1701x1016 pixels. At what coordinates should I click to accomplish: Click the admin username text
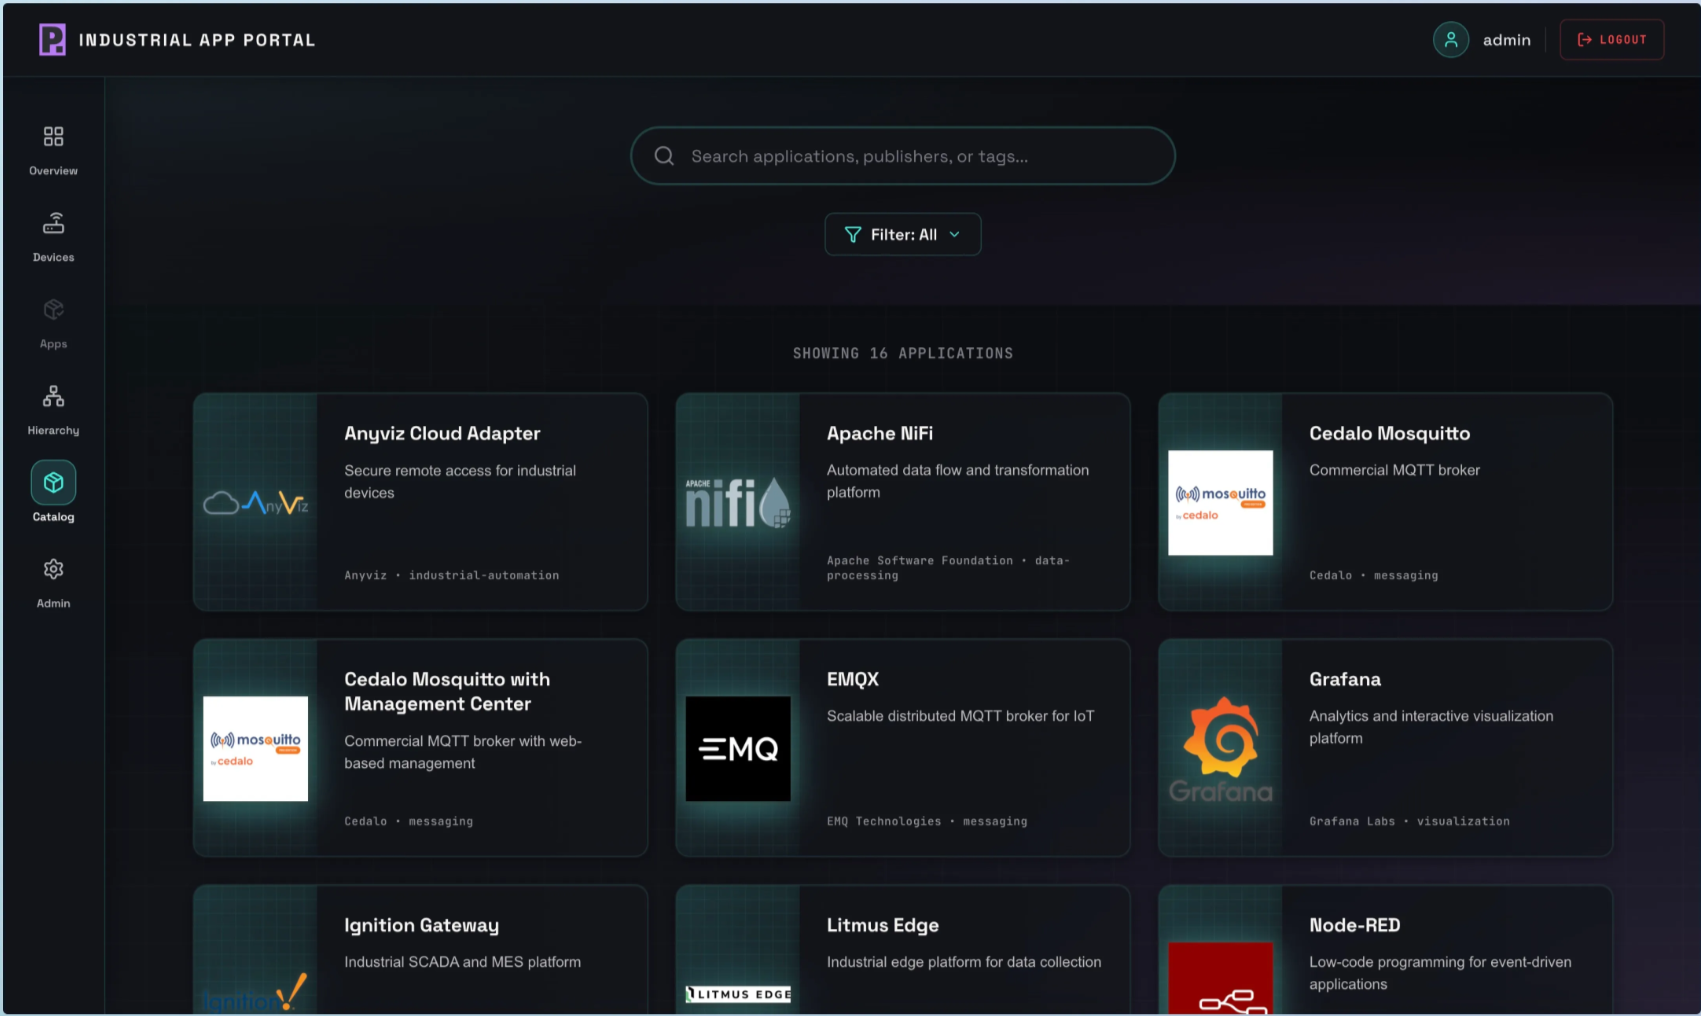click(x=1506, y=40)
